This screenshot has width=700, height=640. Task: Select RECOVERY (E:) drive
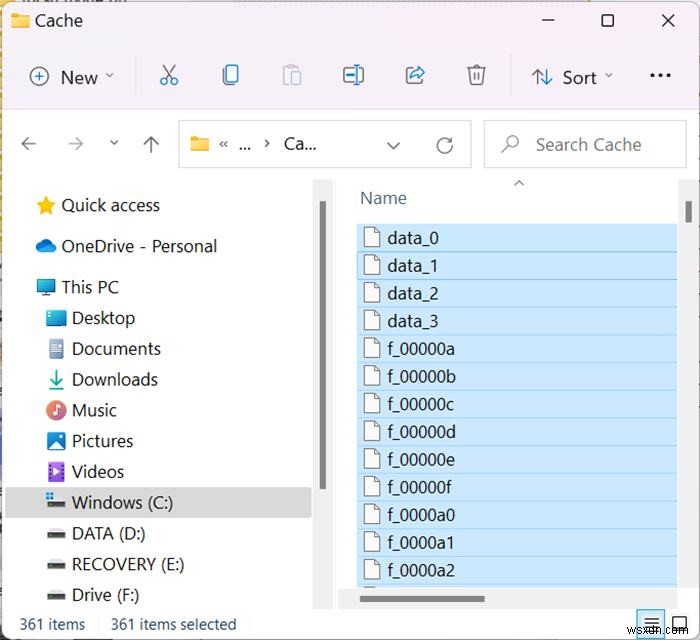(128, 564)
